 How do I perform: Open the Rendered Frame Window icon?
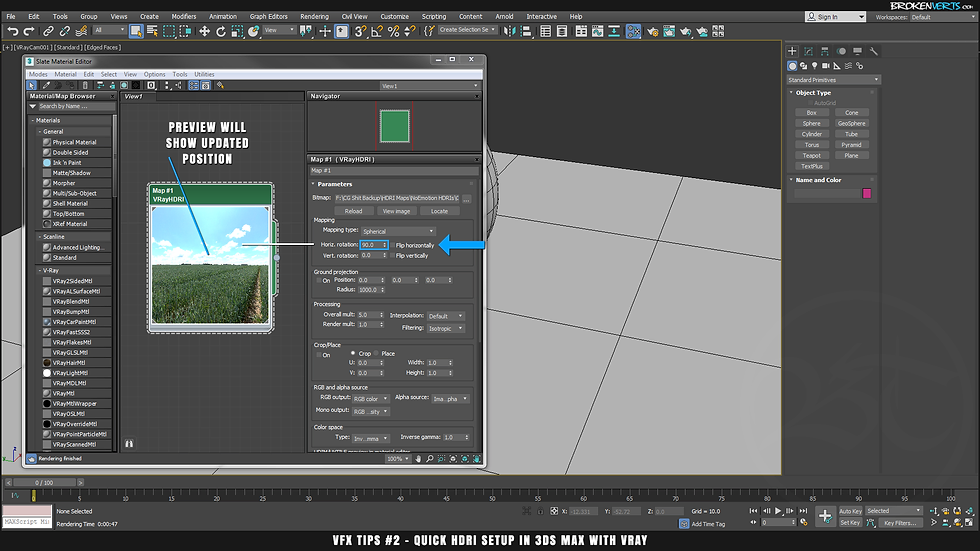click(669, 31)
